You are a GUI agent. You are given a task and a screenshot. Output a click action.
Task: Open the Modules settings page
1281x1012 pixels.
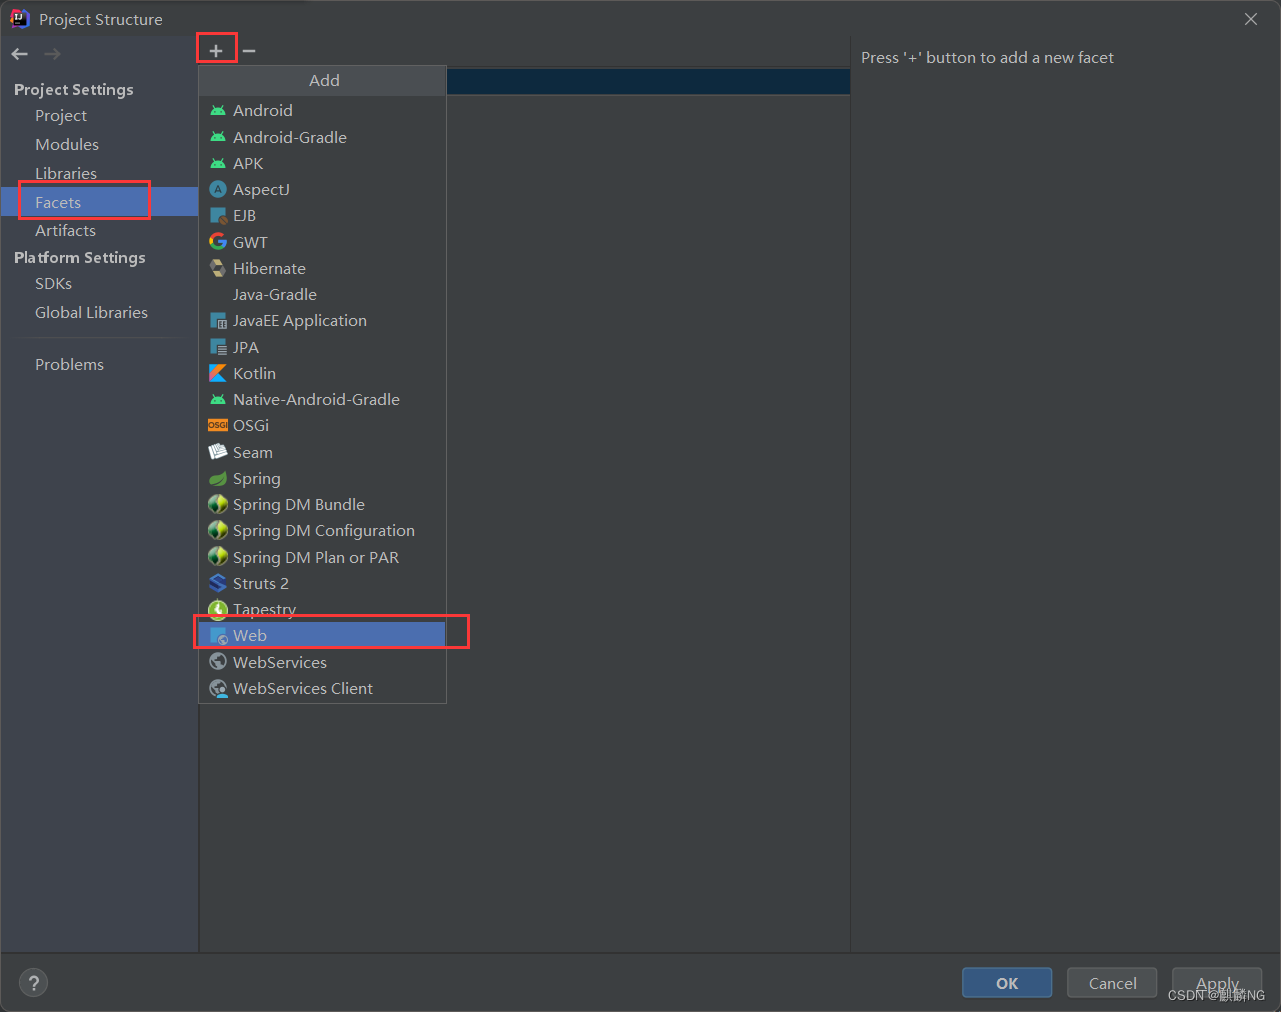(67, 144)
